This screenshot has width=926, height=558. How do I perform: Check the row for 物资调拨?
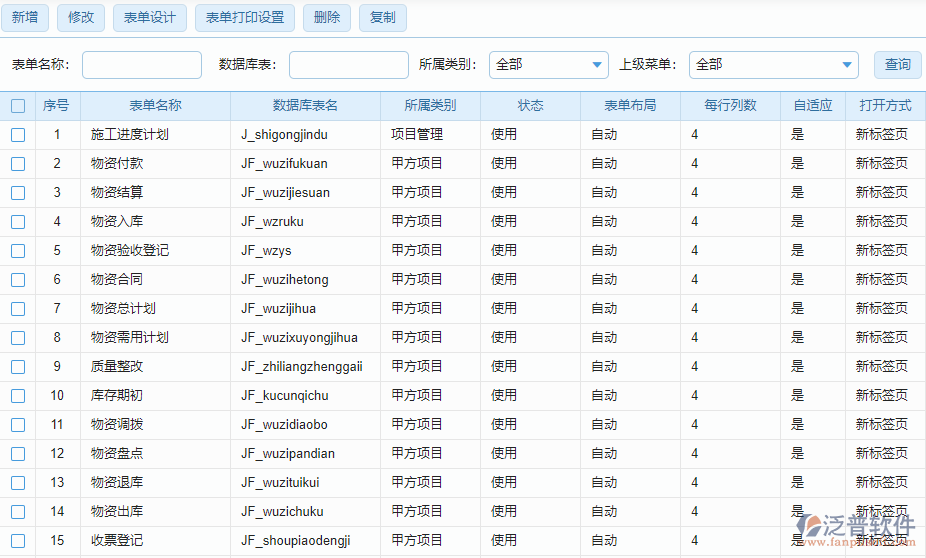coord(18,425)
